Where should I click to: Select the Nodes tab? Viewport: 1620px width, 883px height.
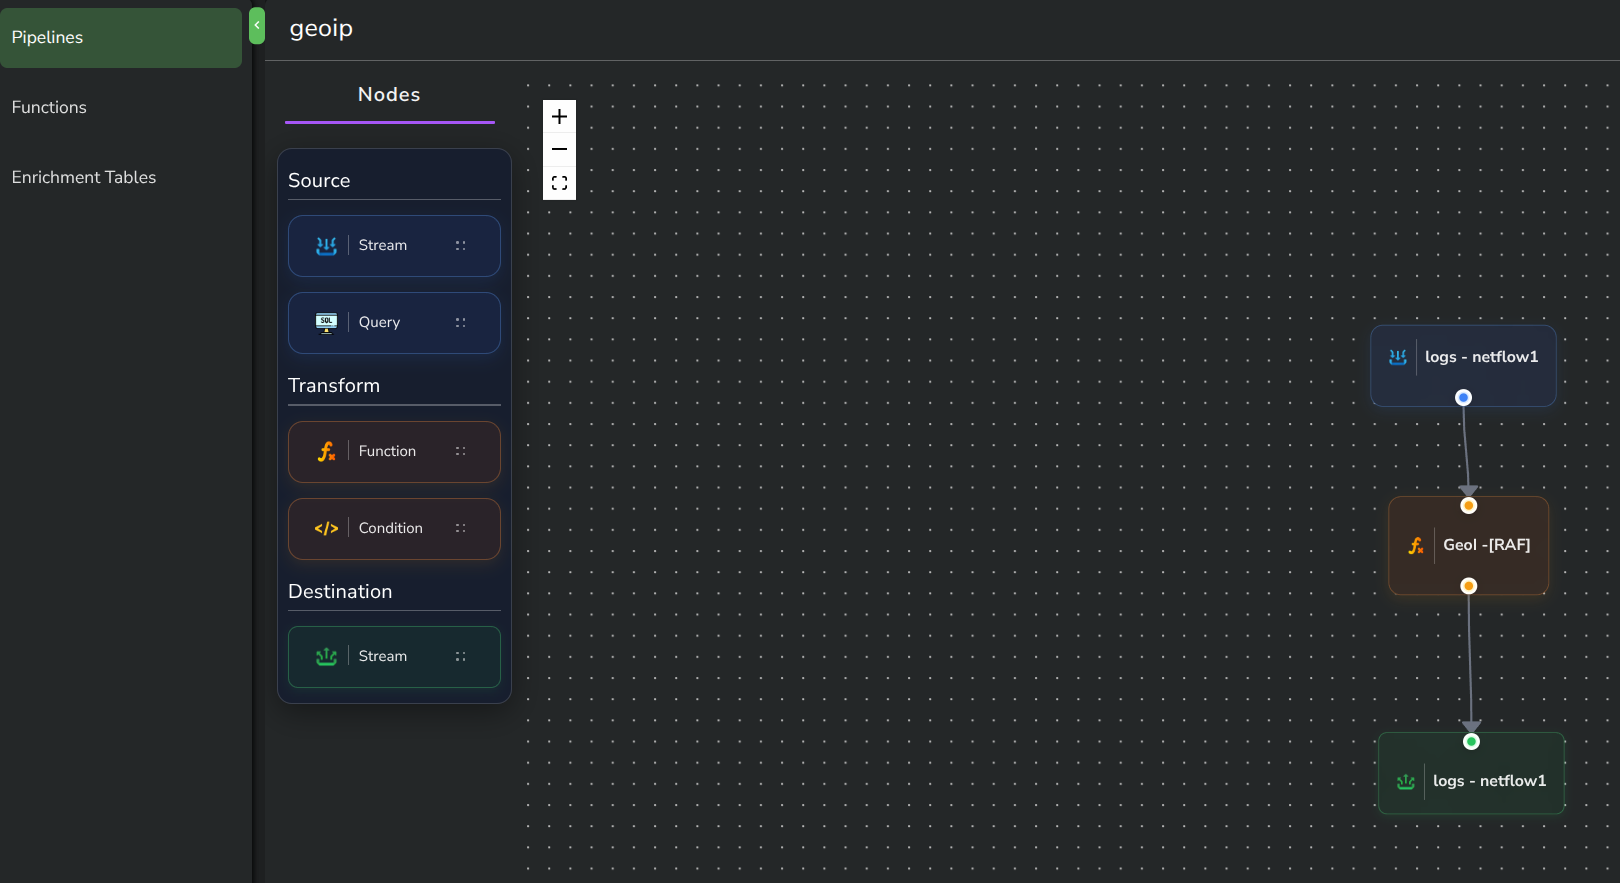pos(390,95)
